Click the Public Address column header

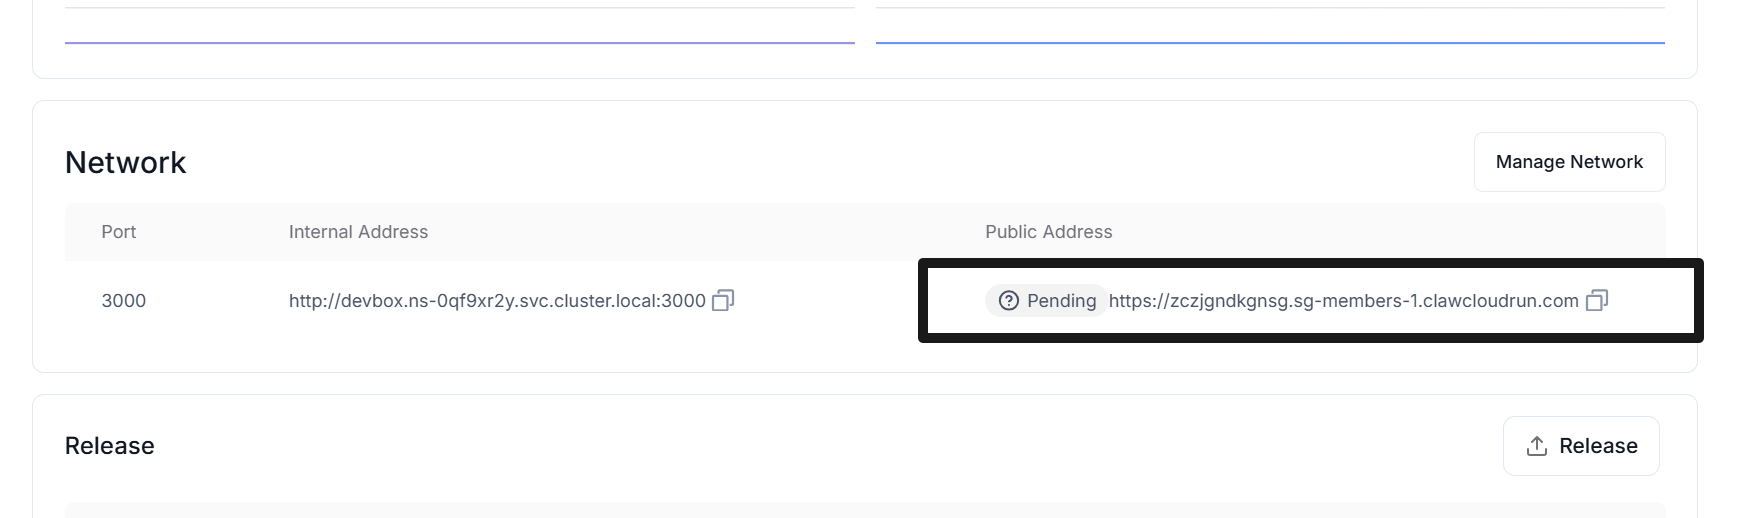coord(1048,232)
